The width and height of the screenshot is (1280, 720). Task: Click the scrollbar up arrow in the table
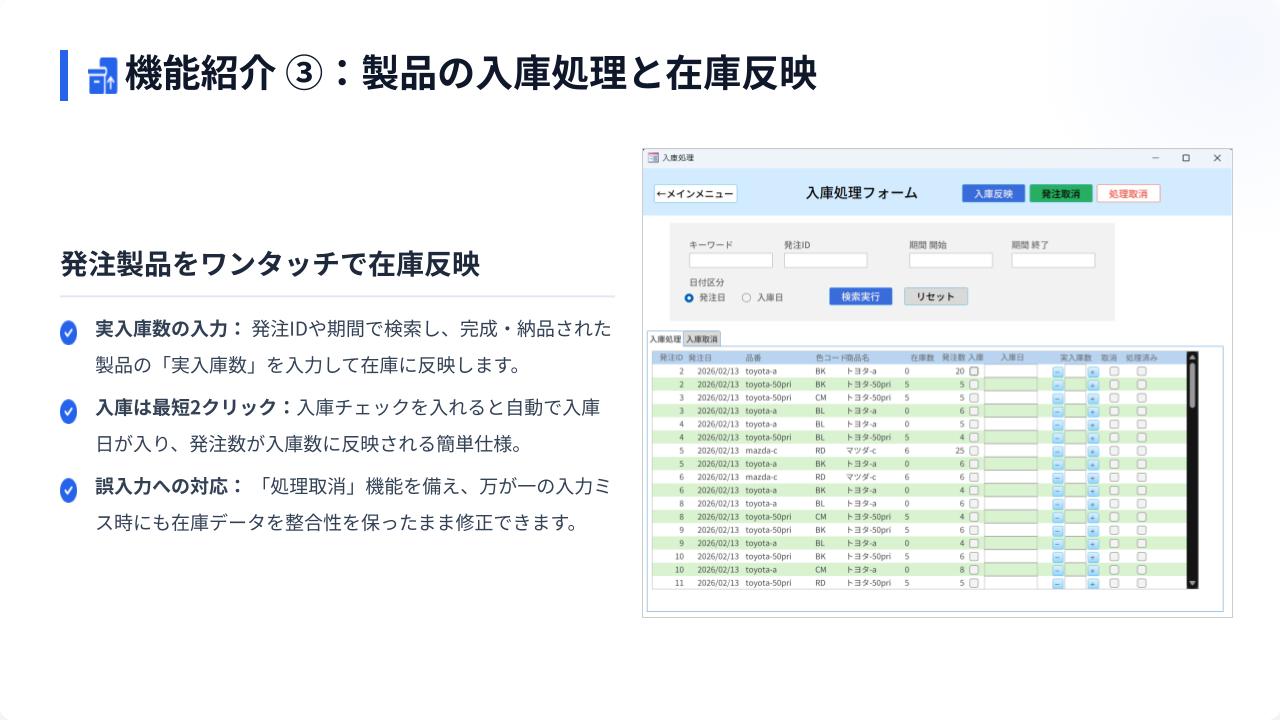tap(1192, 357)
